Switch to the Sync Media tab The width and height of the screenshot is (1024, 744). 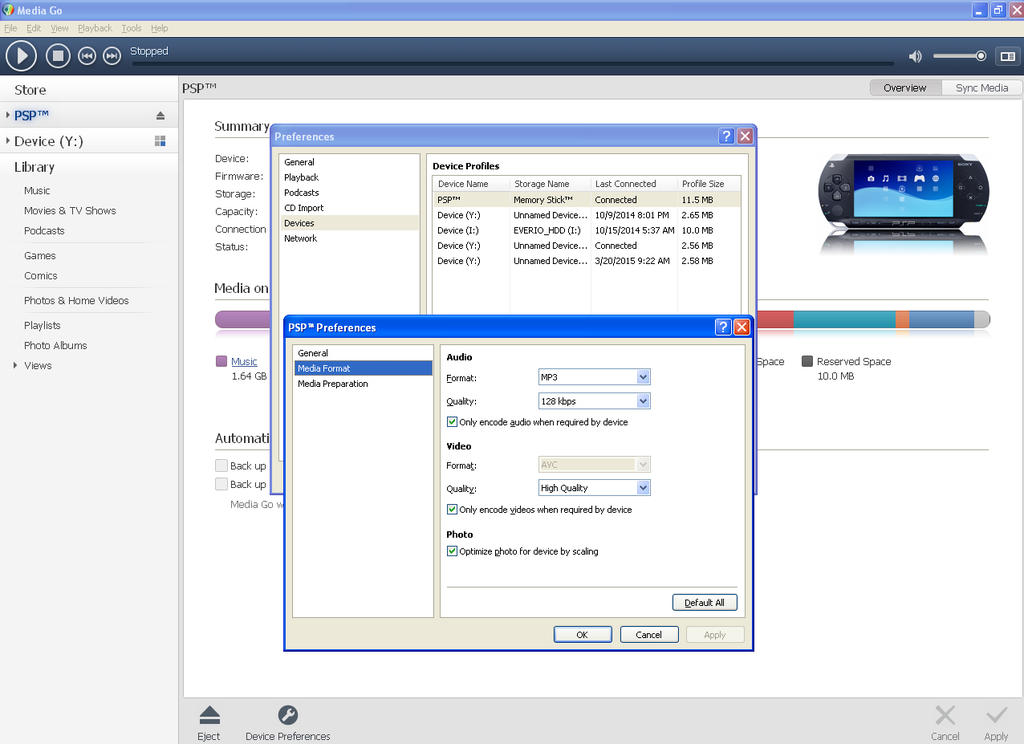[x=982, y=88]
